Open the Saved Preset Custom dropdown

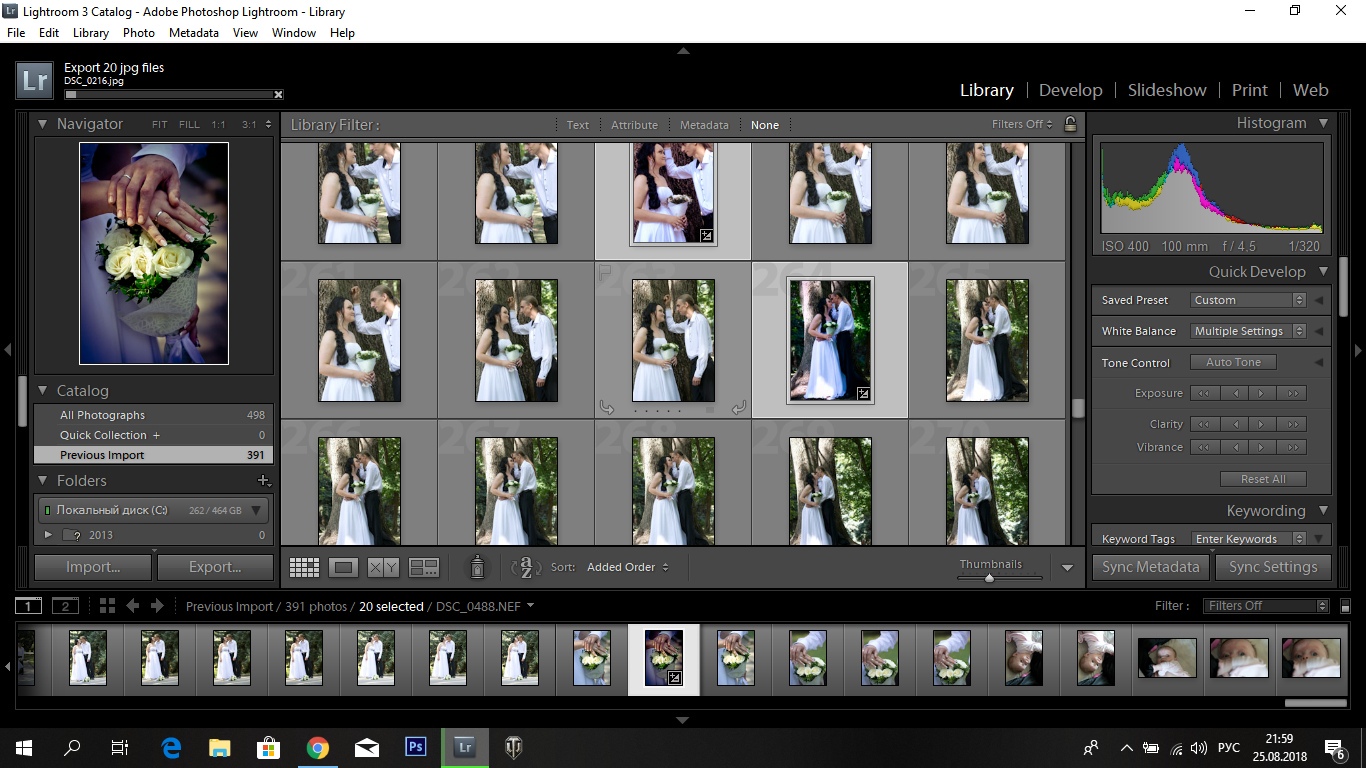pos(1248,300)
